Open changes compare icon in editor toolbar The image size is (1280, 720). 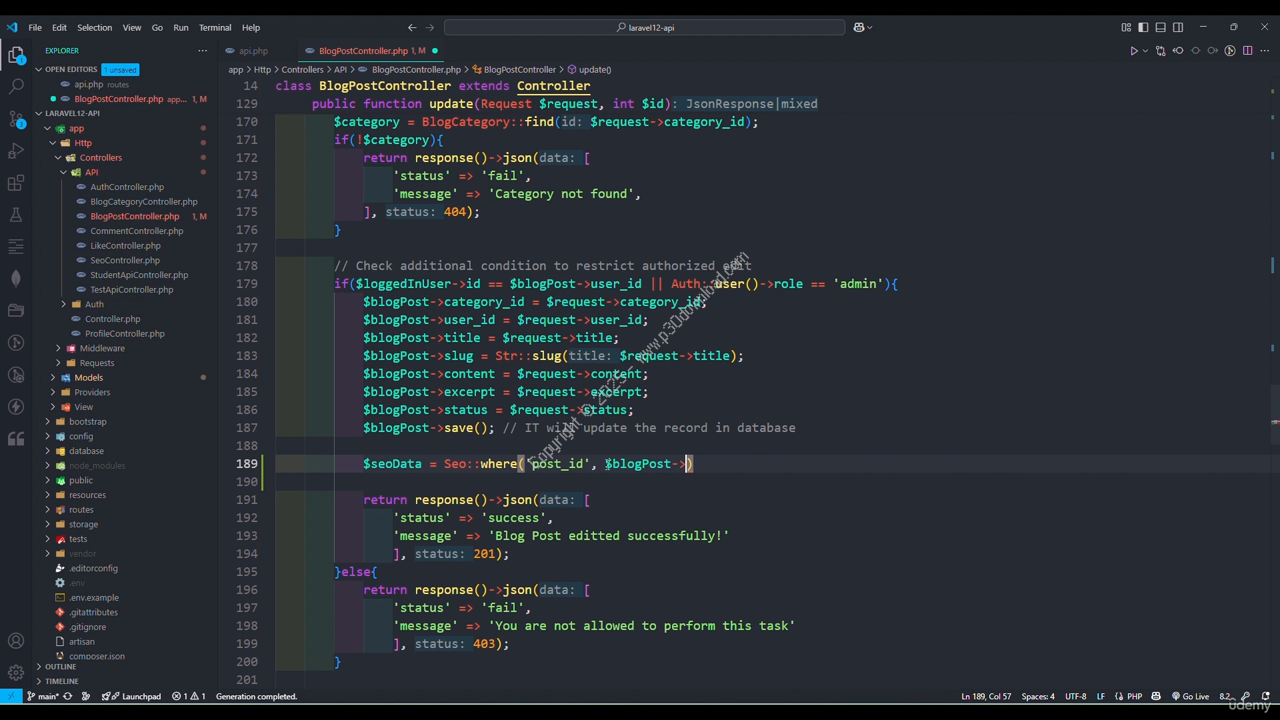[1160, 51]
